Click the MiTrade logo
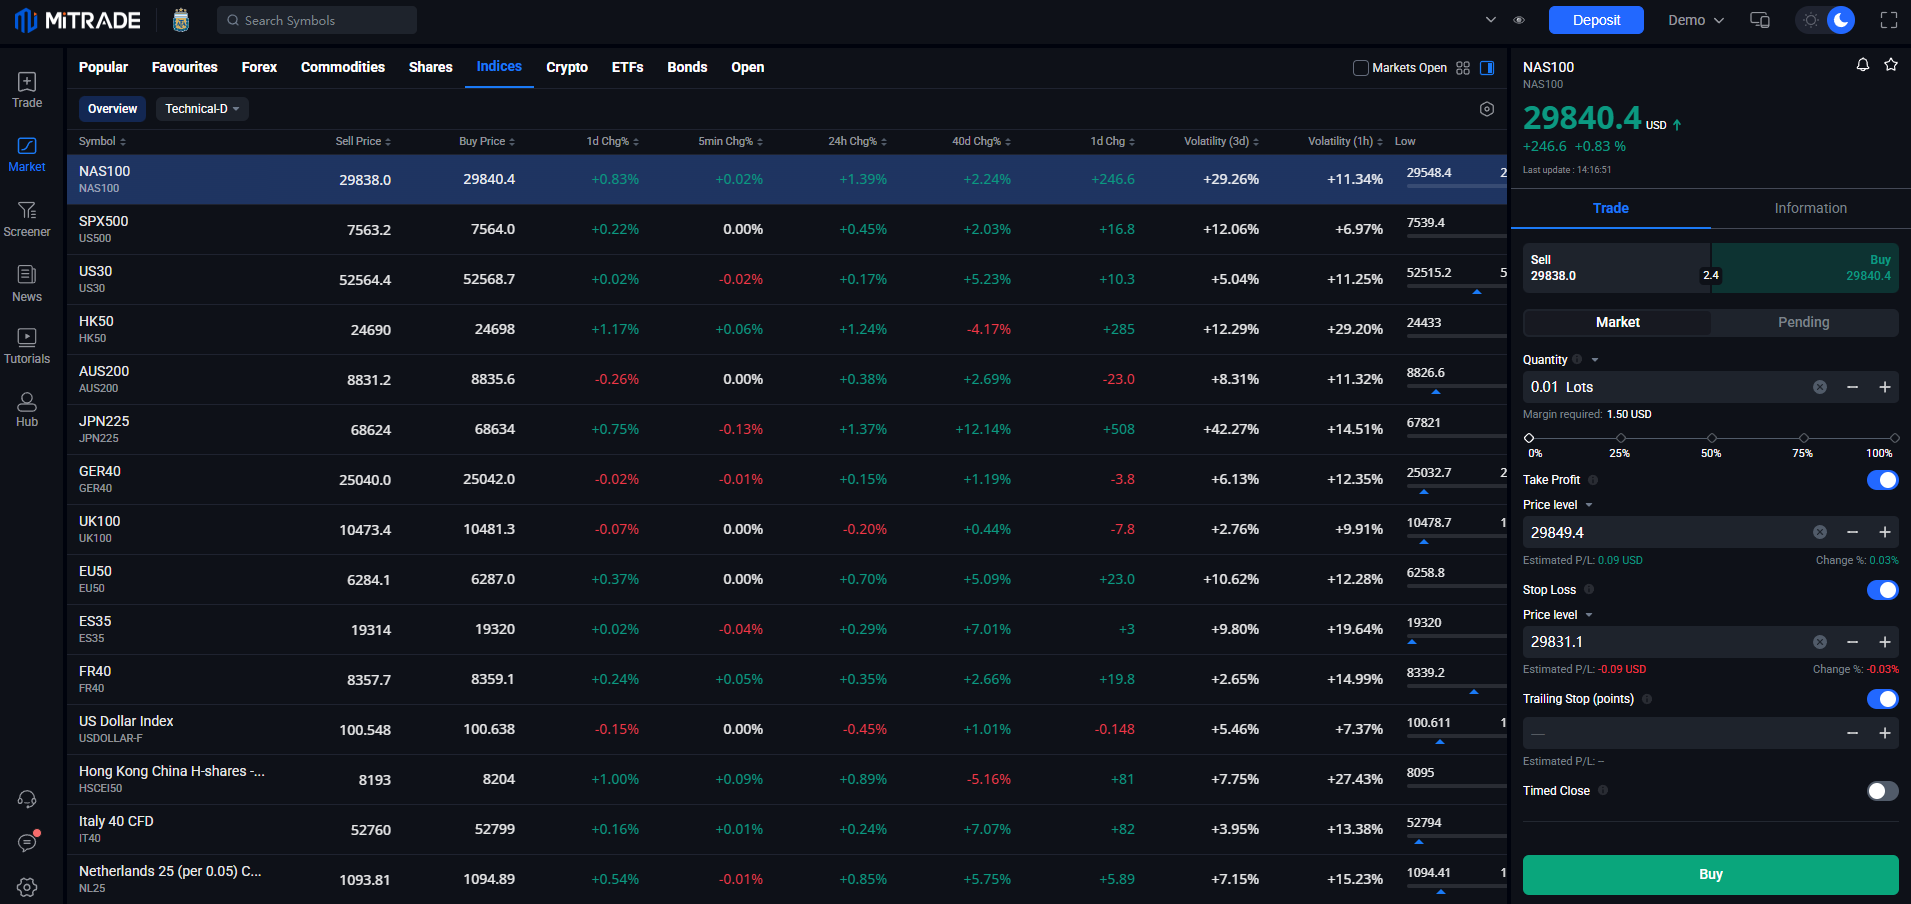Screen dimensions: 1911x904 click(x=78, y=20)
